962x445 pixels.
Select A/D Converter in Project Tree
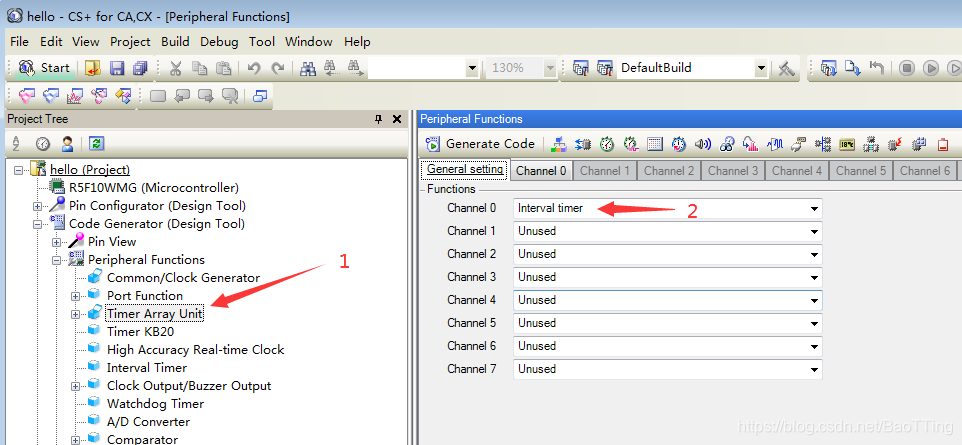(x=148, y=422)
